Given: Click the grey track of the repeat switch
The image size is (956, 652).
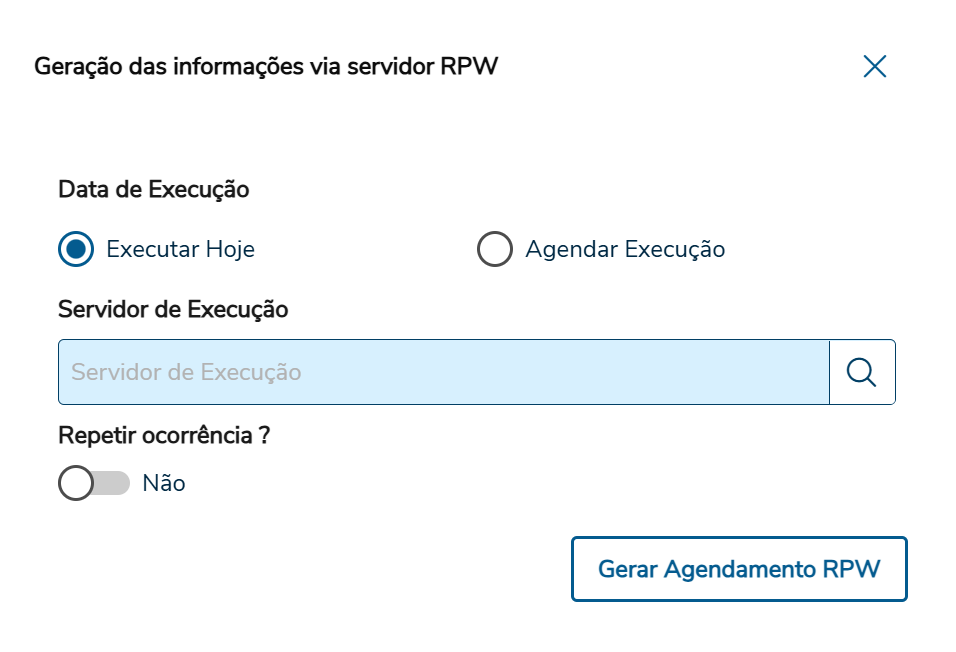Looking at the screenshot, I should tap(114, 483).
